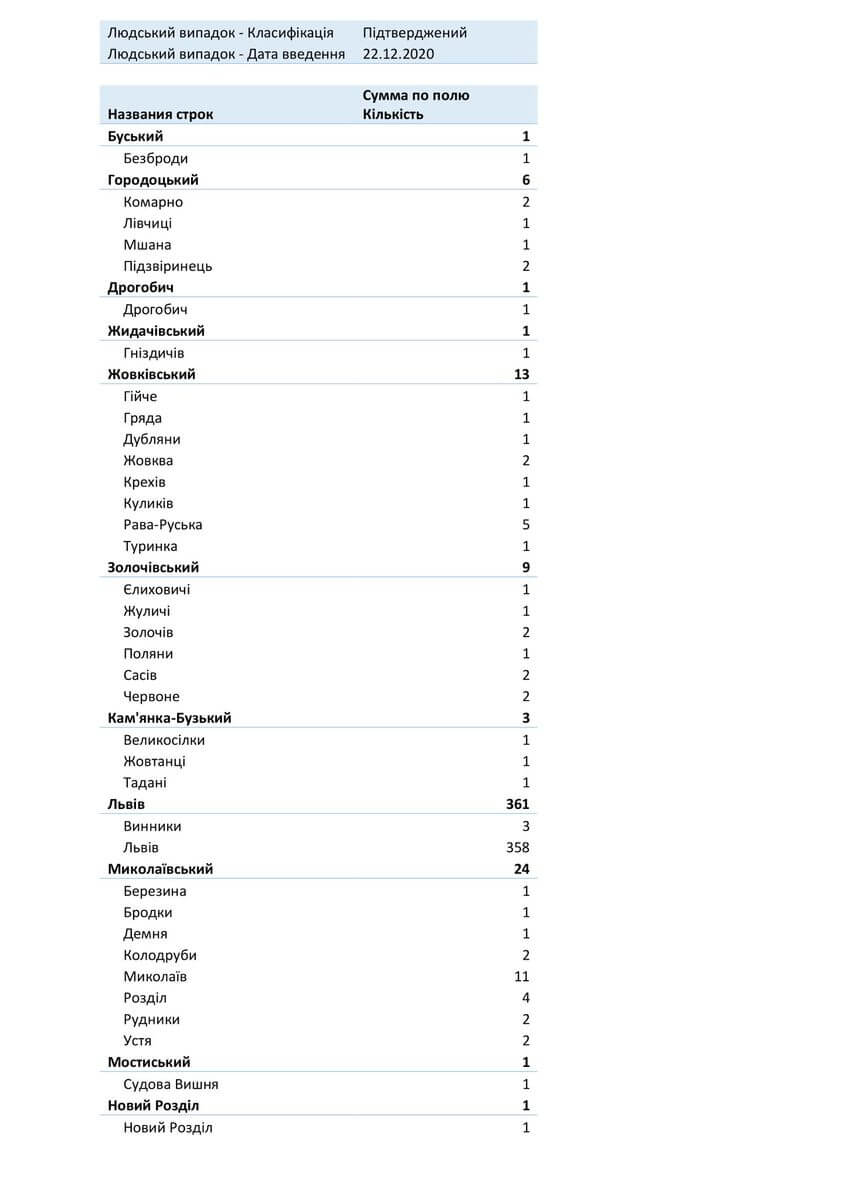Click the 'Підтверджений' classification filter value
This screenshot has height=1200, width=849.
415,32
